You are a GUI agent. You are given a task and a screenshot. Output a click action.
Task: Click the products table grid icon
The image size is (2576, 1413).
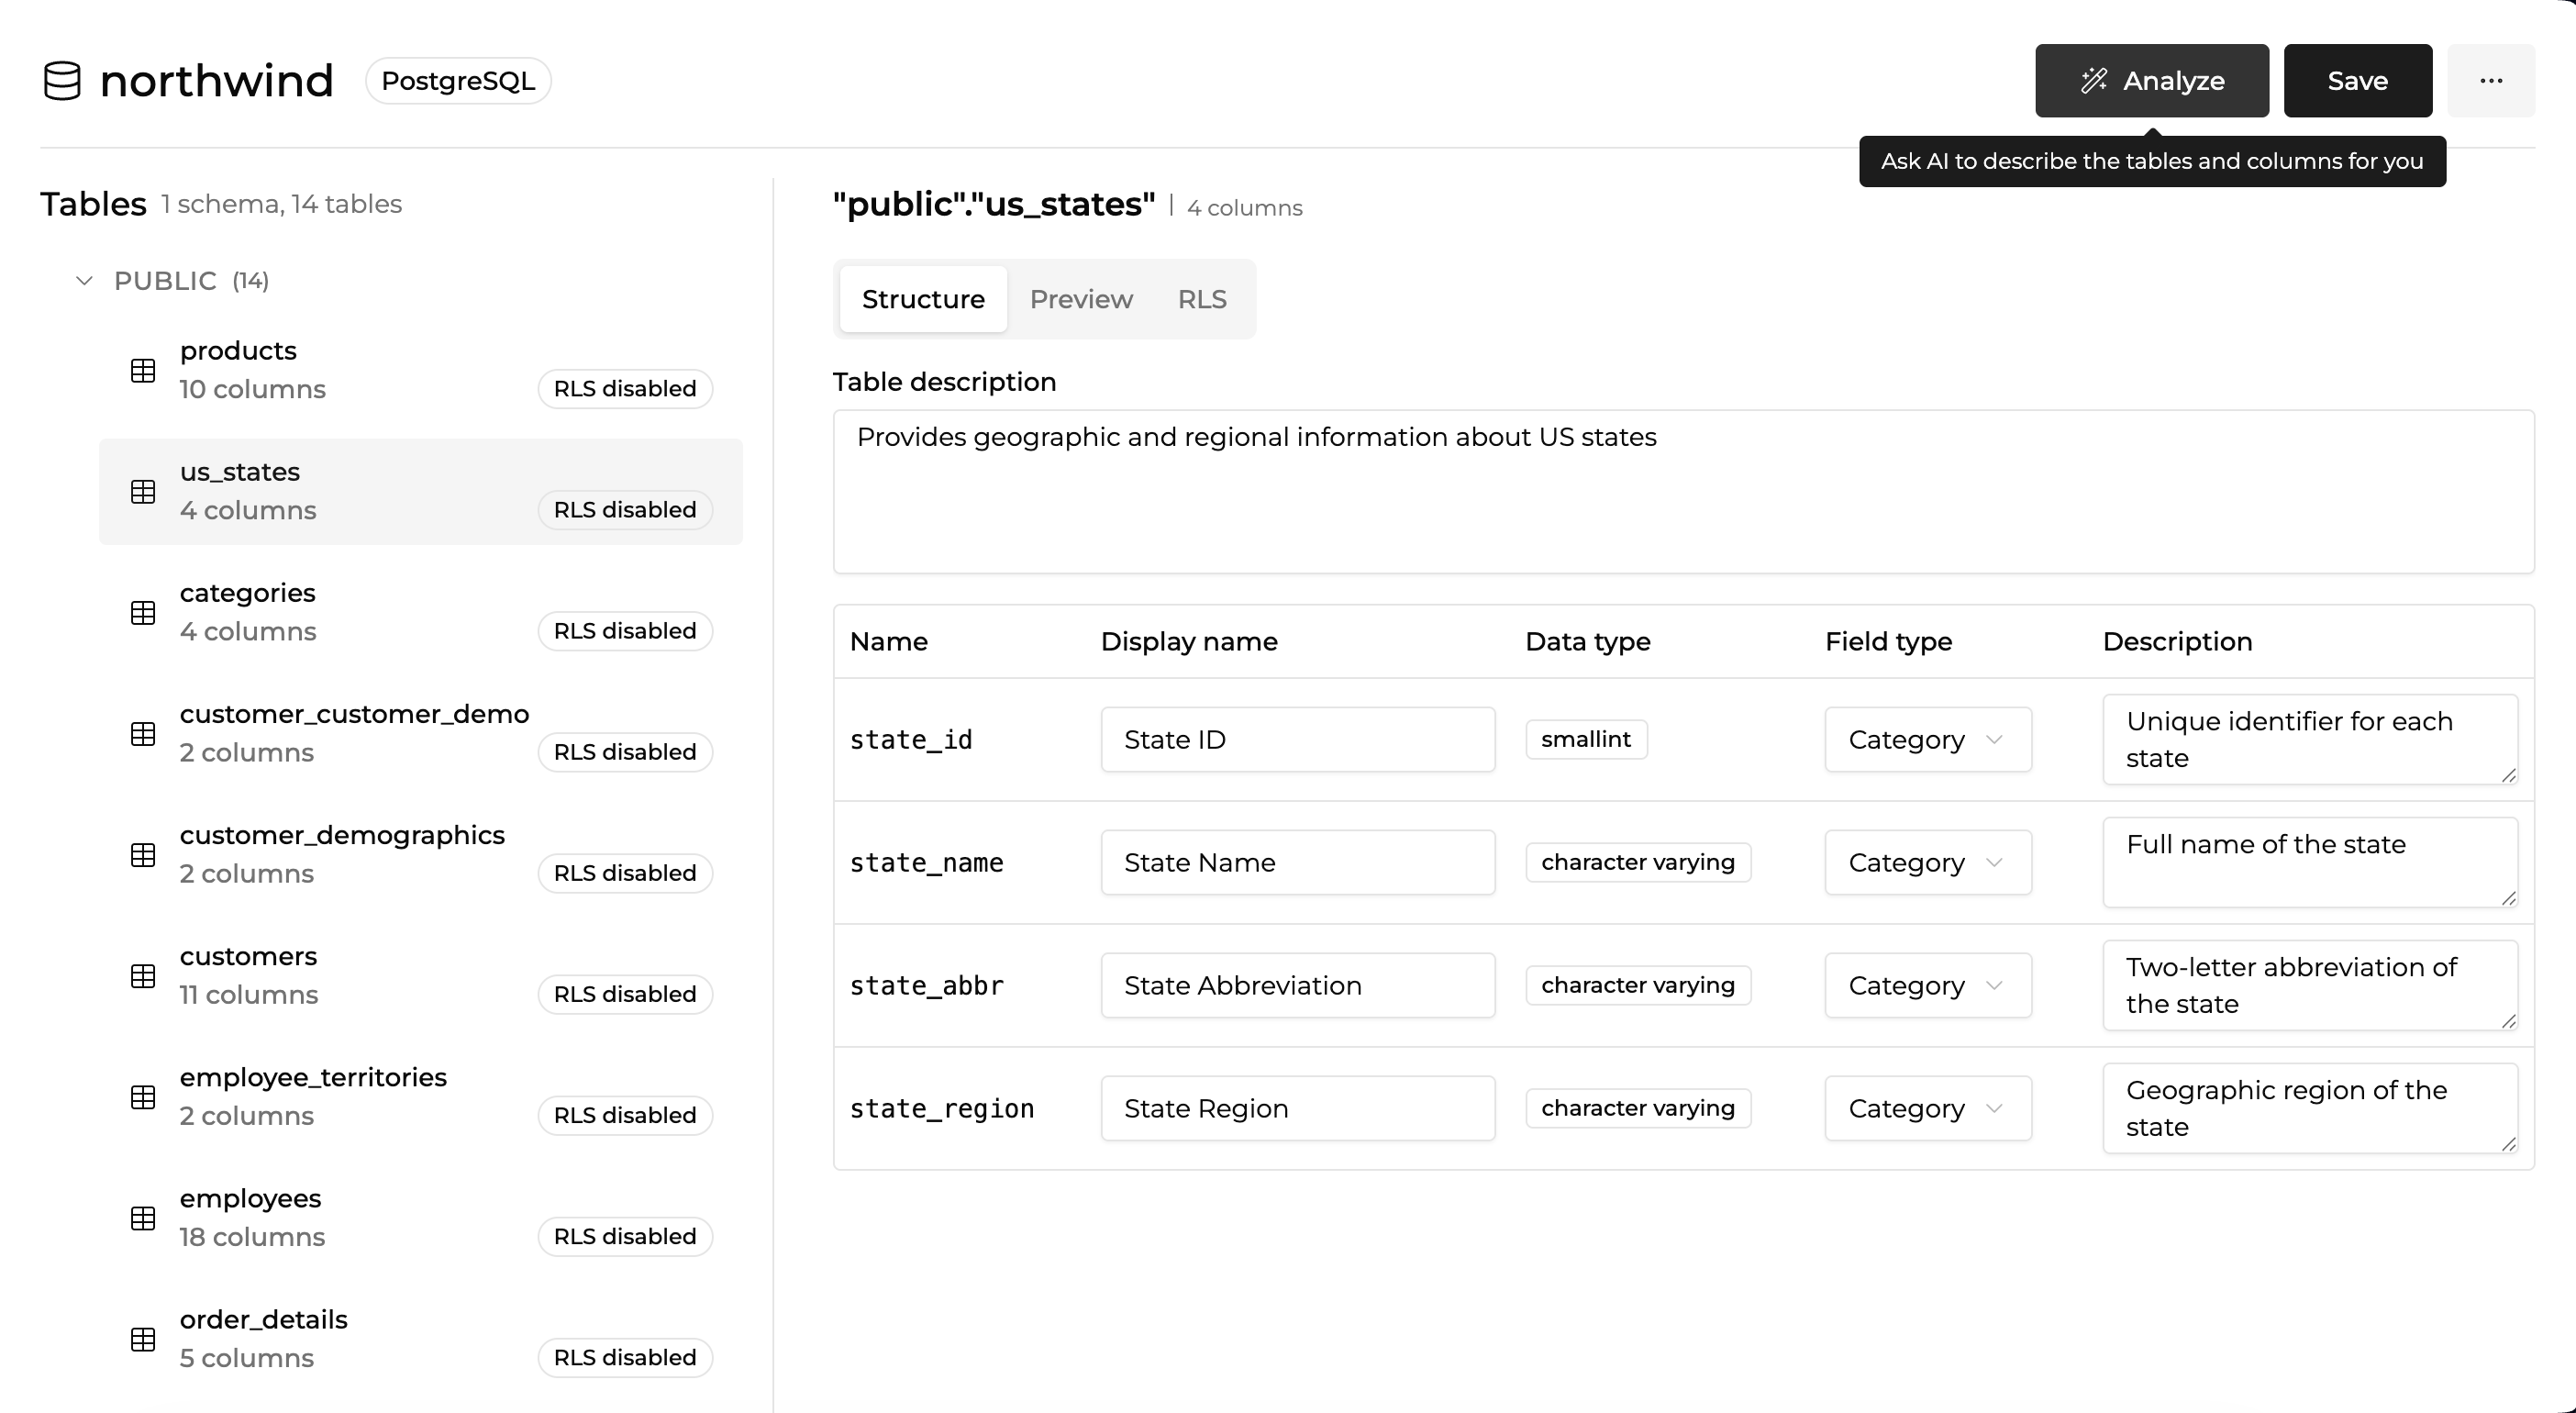click(x=143, y=371)
